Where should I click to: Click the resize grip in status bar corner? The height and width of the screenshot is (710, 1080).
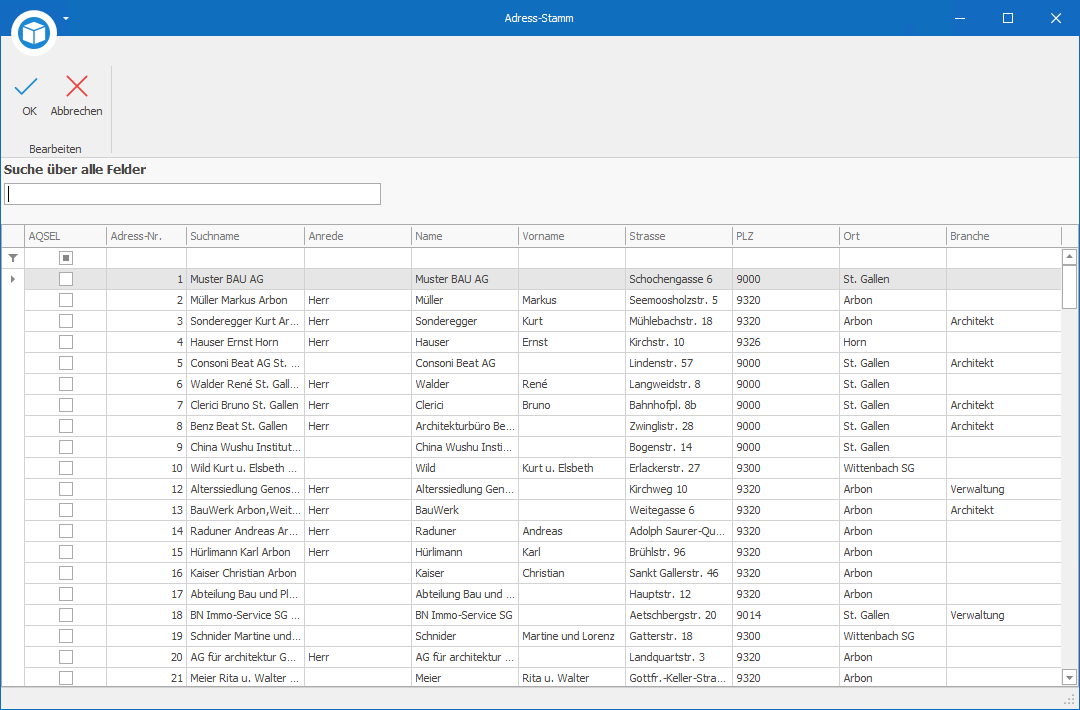pyautogui.click(x=1070, y=700)
